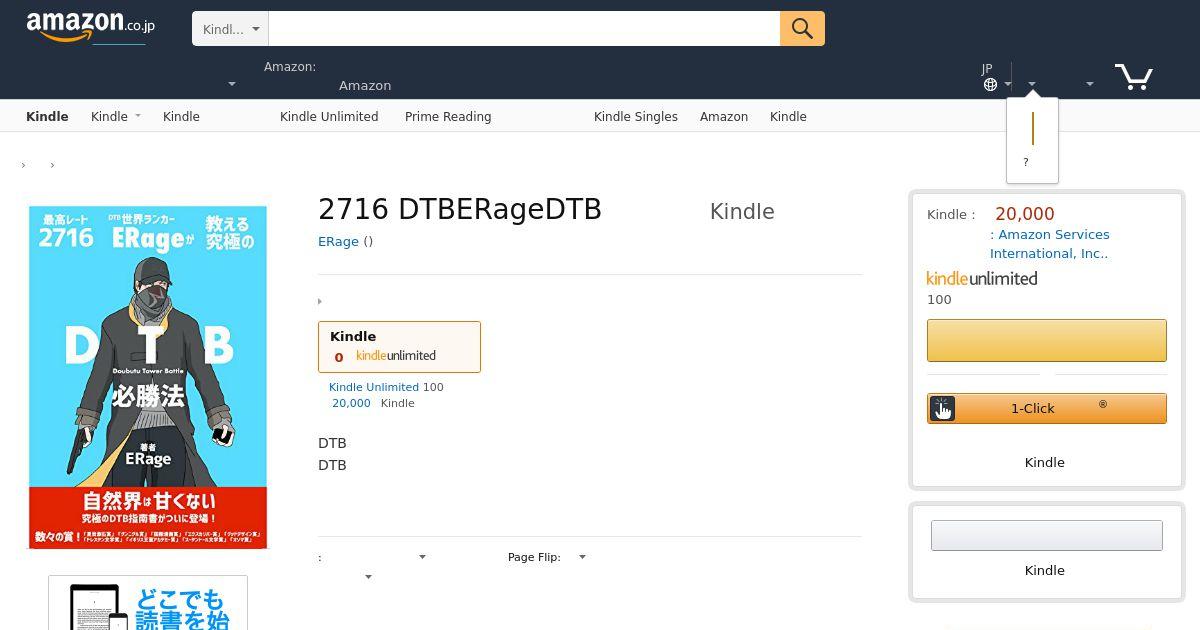Expand the Kindle nav dropdown arrow
Viewport: 1200px width, 630px height.
[x=137, y=116]
